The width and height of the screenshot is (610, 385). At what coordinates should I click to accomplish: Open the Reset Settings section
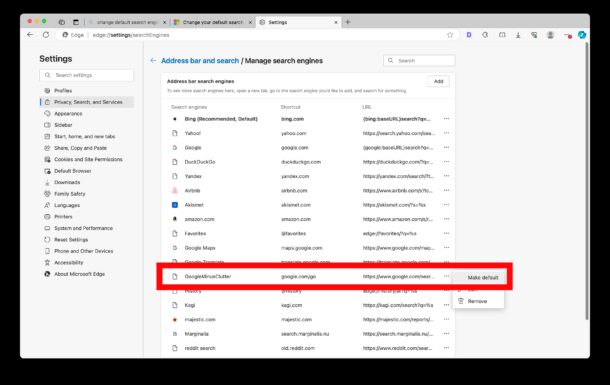coord(87,240)
